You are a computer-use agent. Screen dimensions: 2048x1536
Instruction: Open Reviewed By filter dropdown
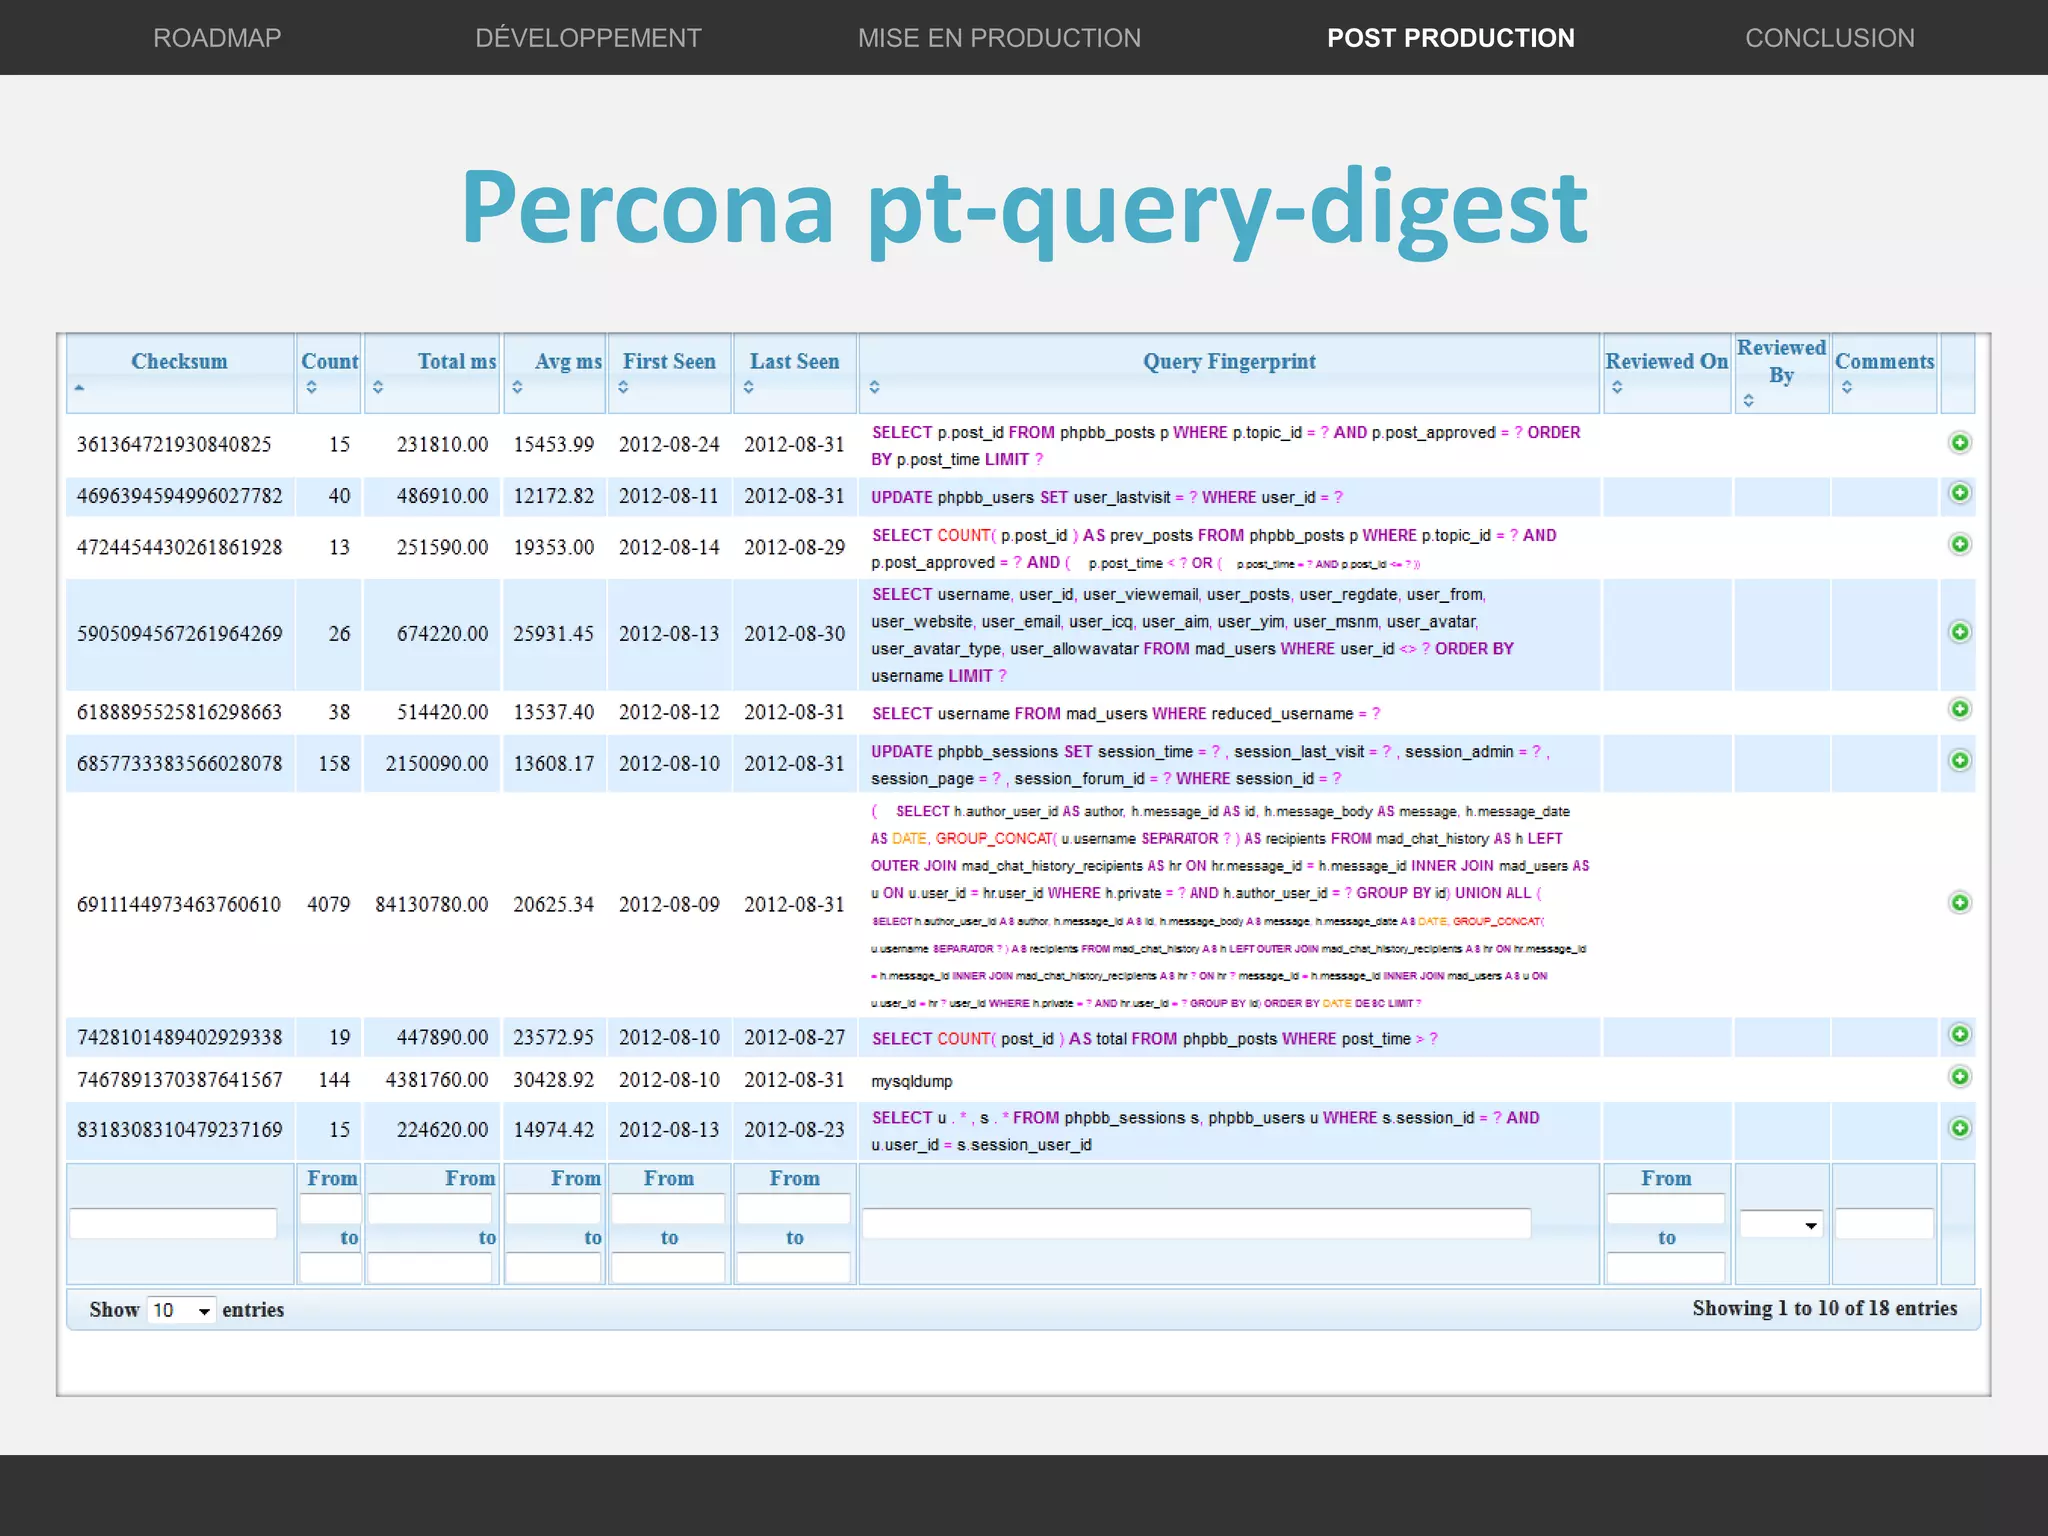(x=1781, y=1224)
